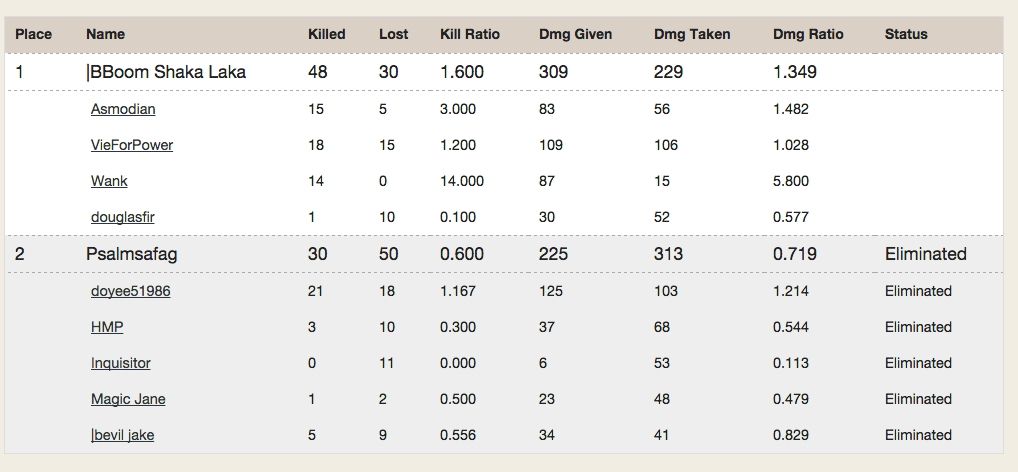The width and height of the screenshot is (1018, 472).
Task: Click the Name column header
Action: pyautogui.click(x=105, y=34)
